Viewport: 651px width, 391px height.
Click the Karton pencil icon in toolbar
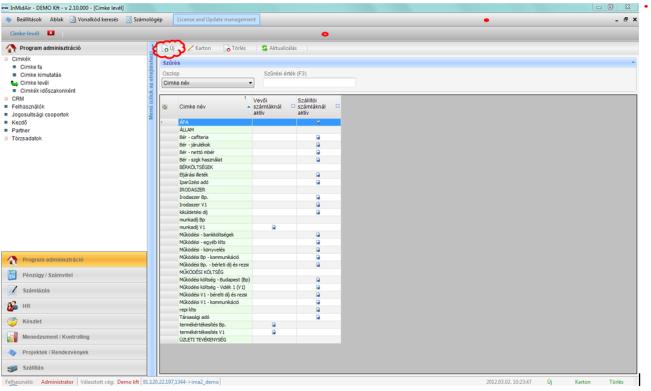[x=191, y=49]
